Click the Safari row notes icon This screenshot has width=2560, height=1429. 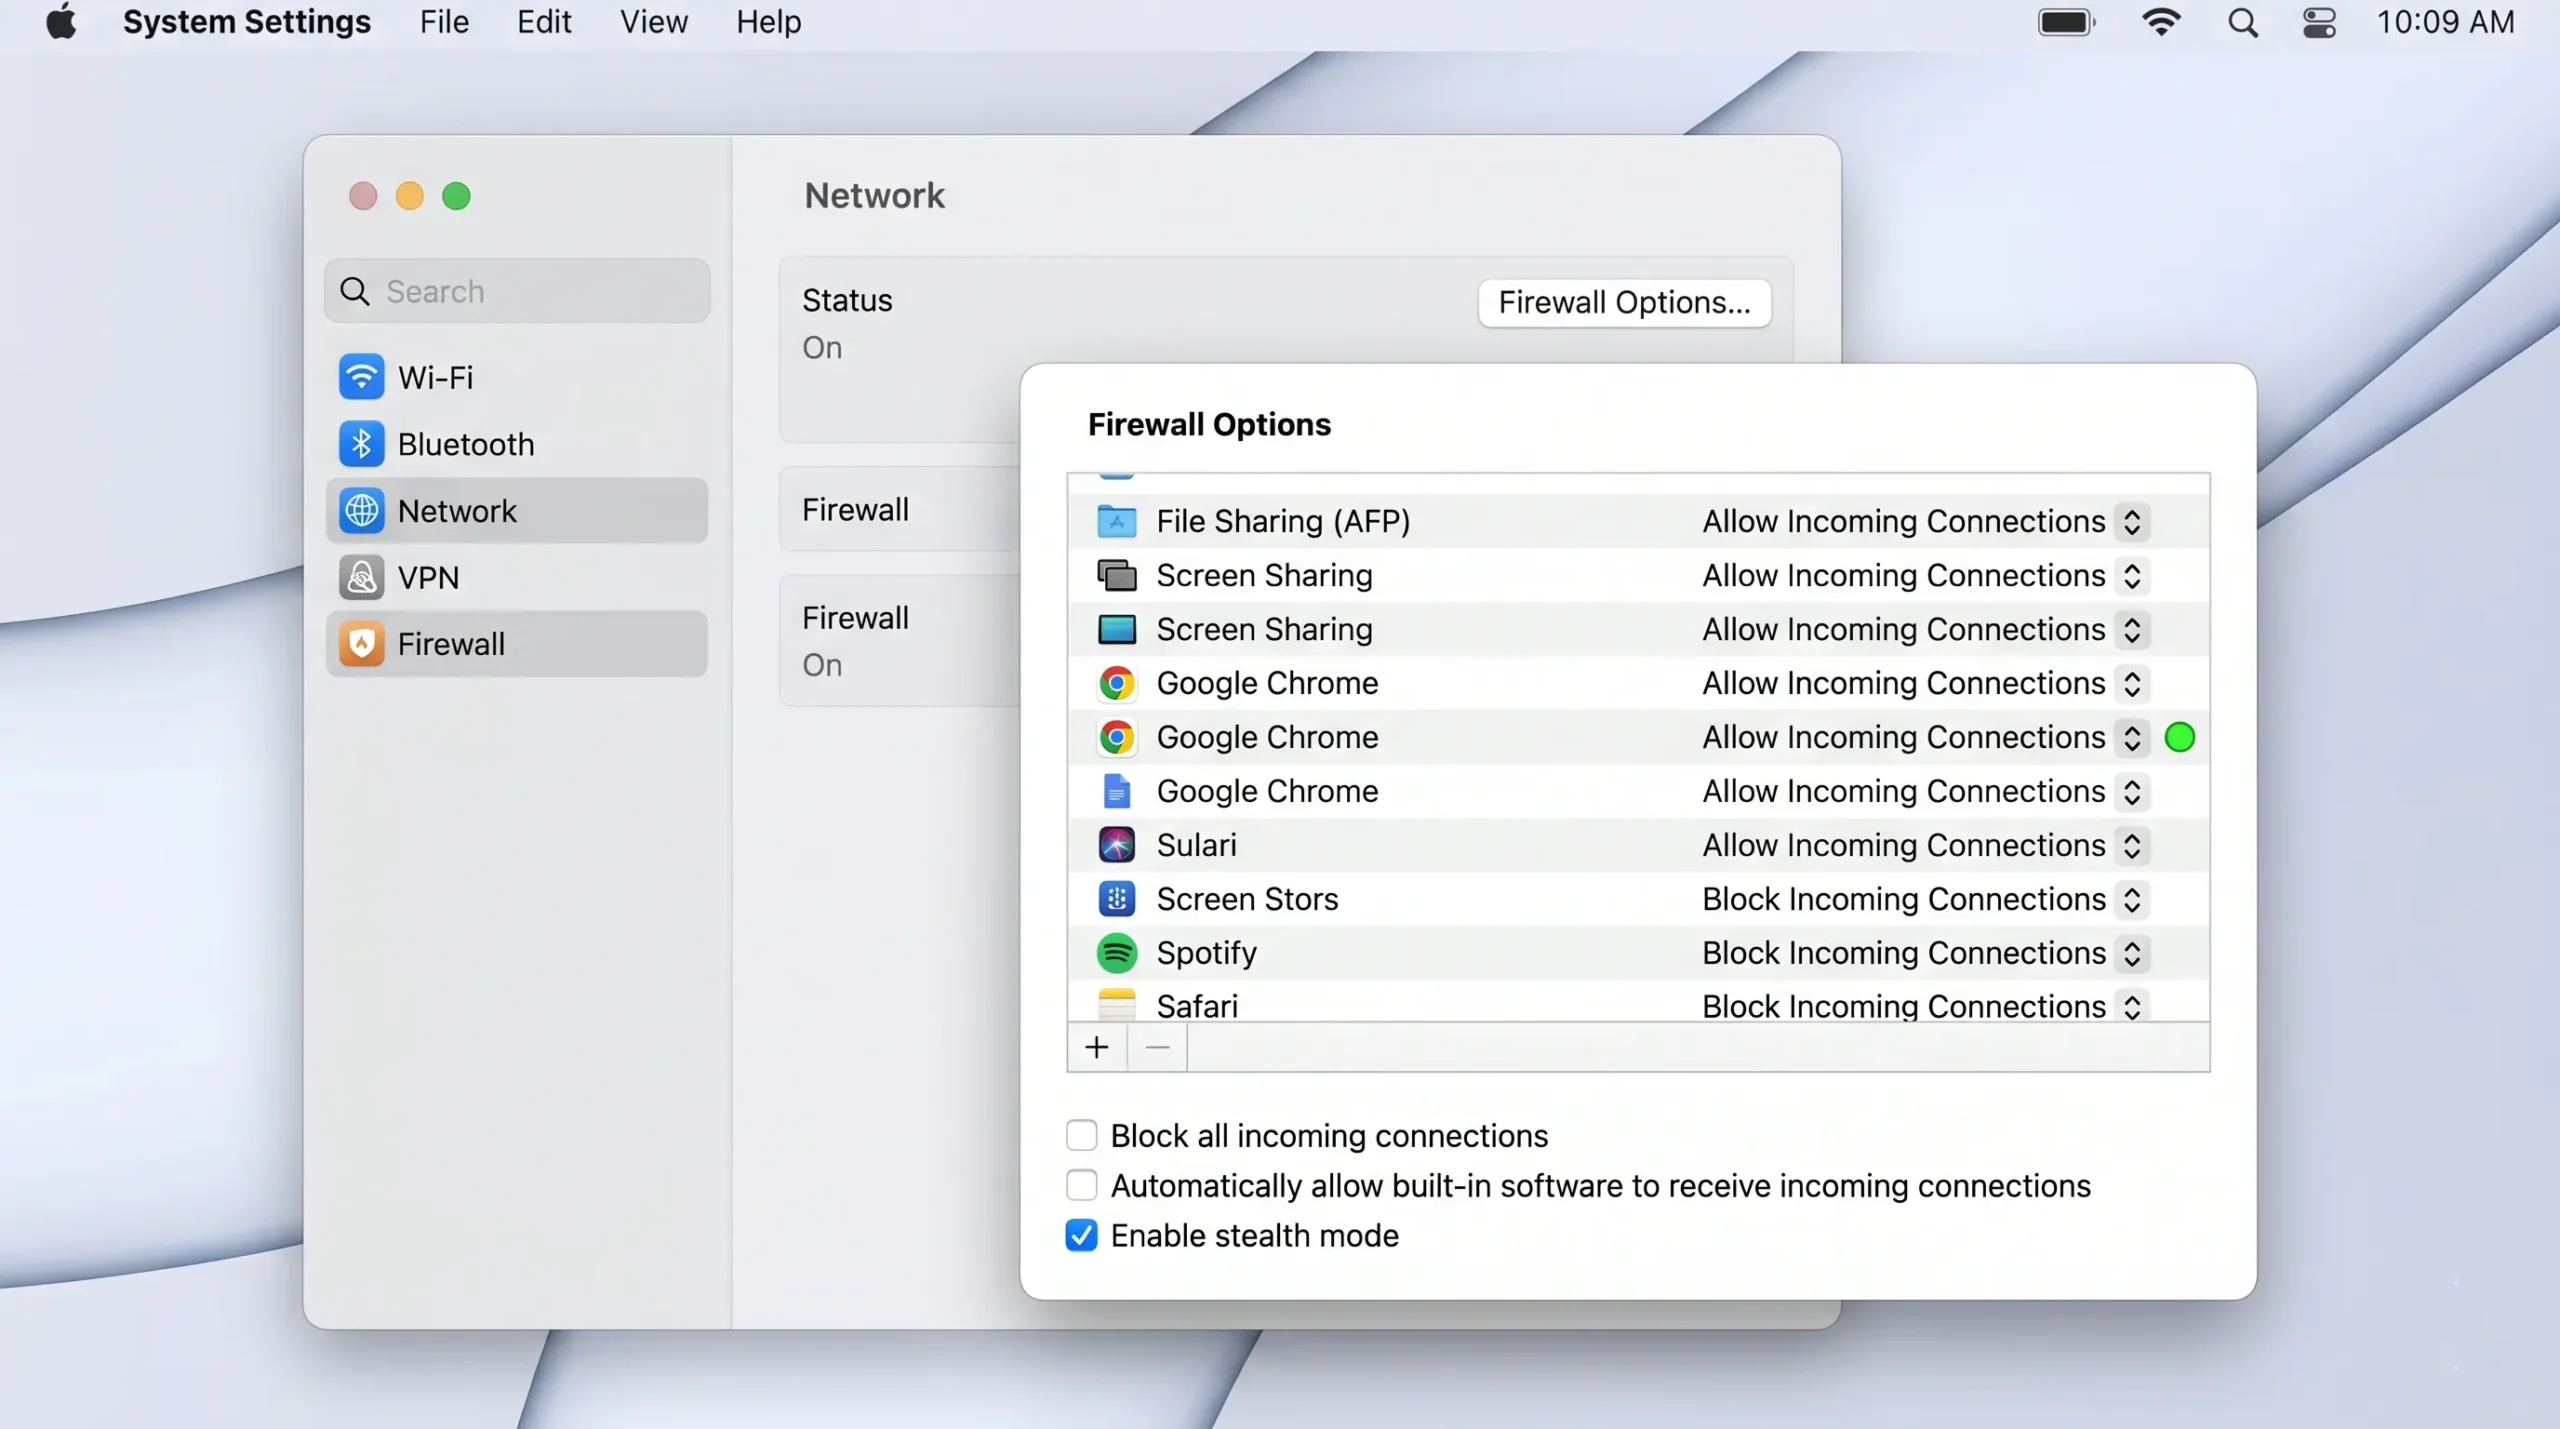pyautogui.click(x=1116, y=1004)
